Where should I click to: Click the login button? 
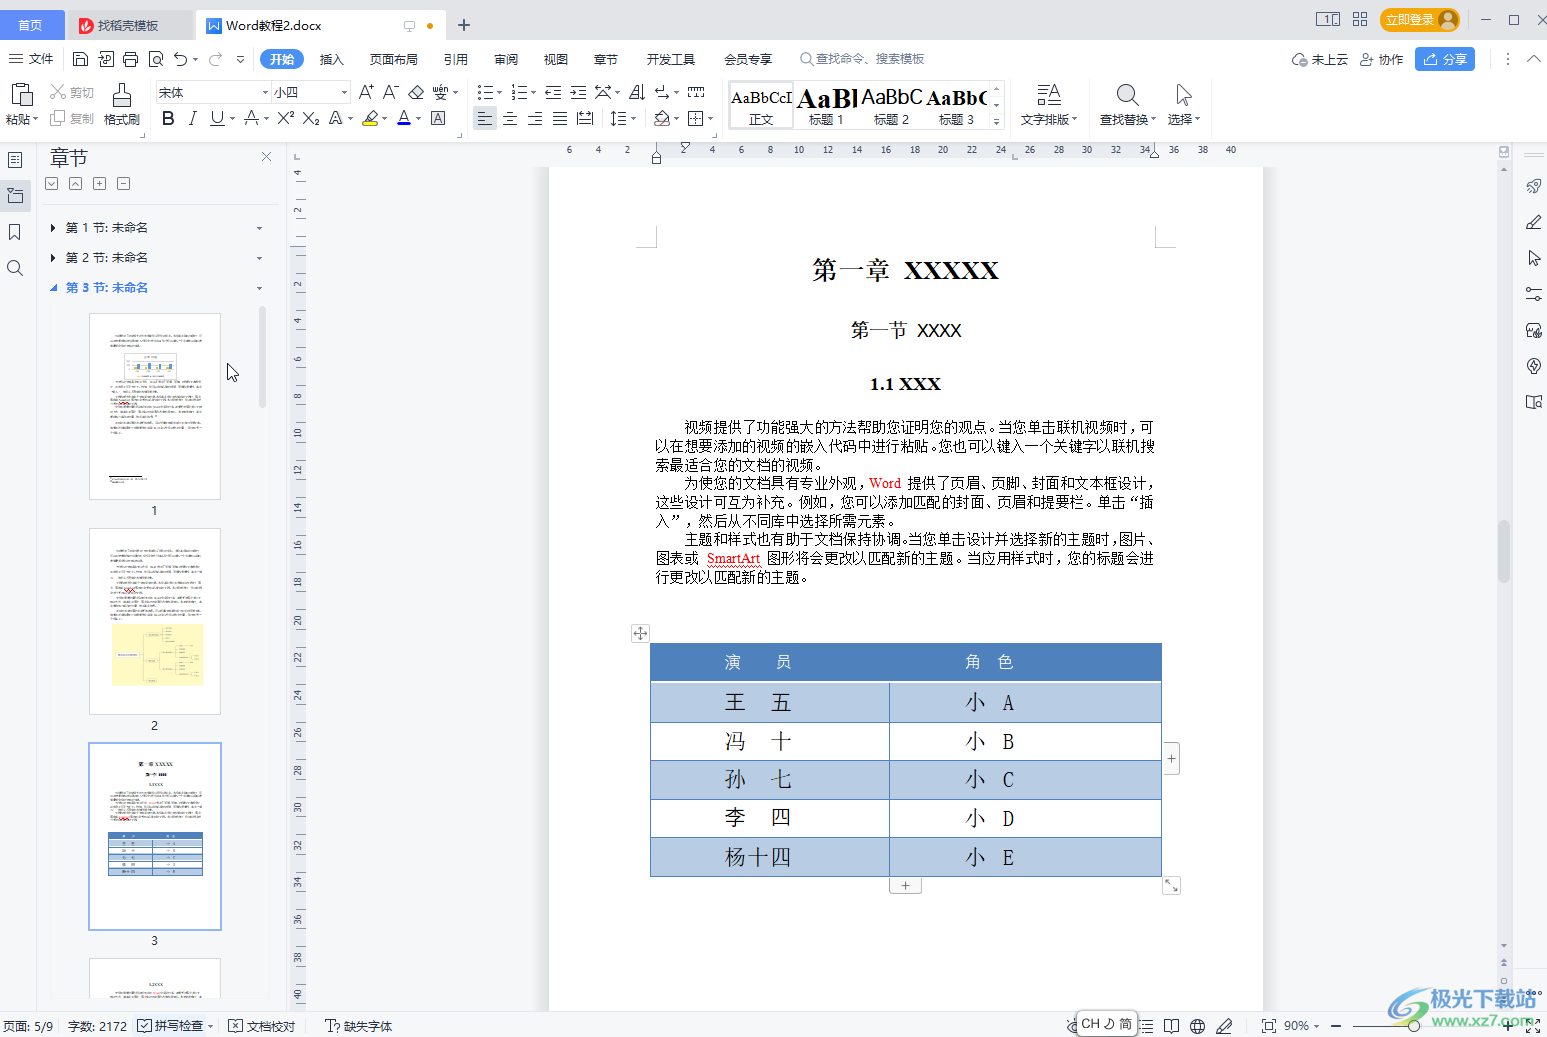pyautogui.click(x=1419, y=19)
